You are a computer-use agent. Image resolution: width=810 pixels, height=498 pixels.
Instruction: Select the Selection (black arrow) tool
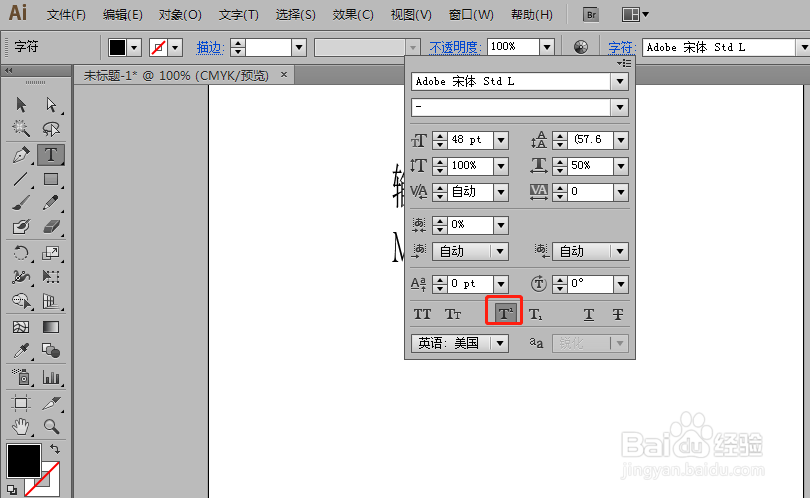tap(21, 104)
